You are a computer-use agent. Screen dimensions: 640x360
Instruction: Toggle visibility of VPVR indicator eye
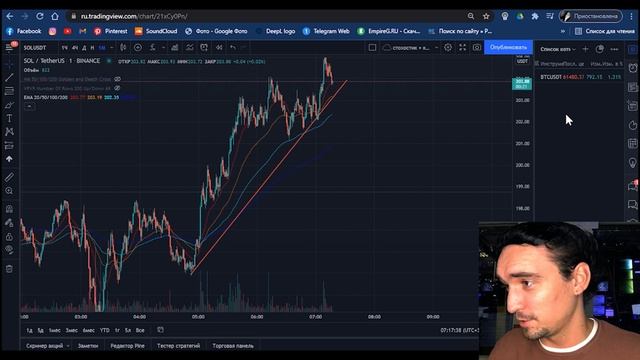[x=117, y=88]
